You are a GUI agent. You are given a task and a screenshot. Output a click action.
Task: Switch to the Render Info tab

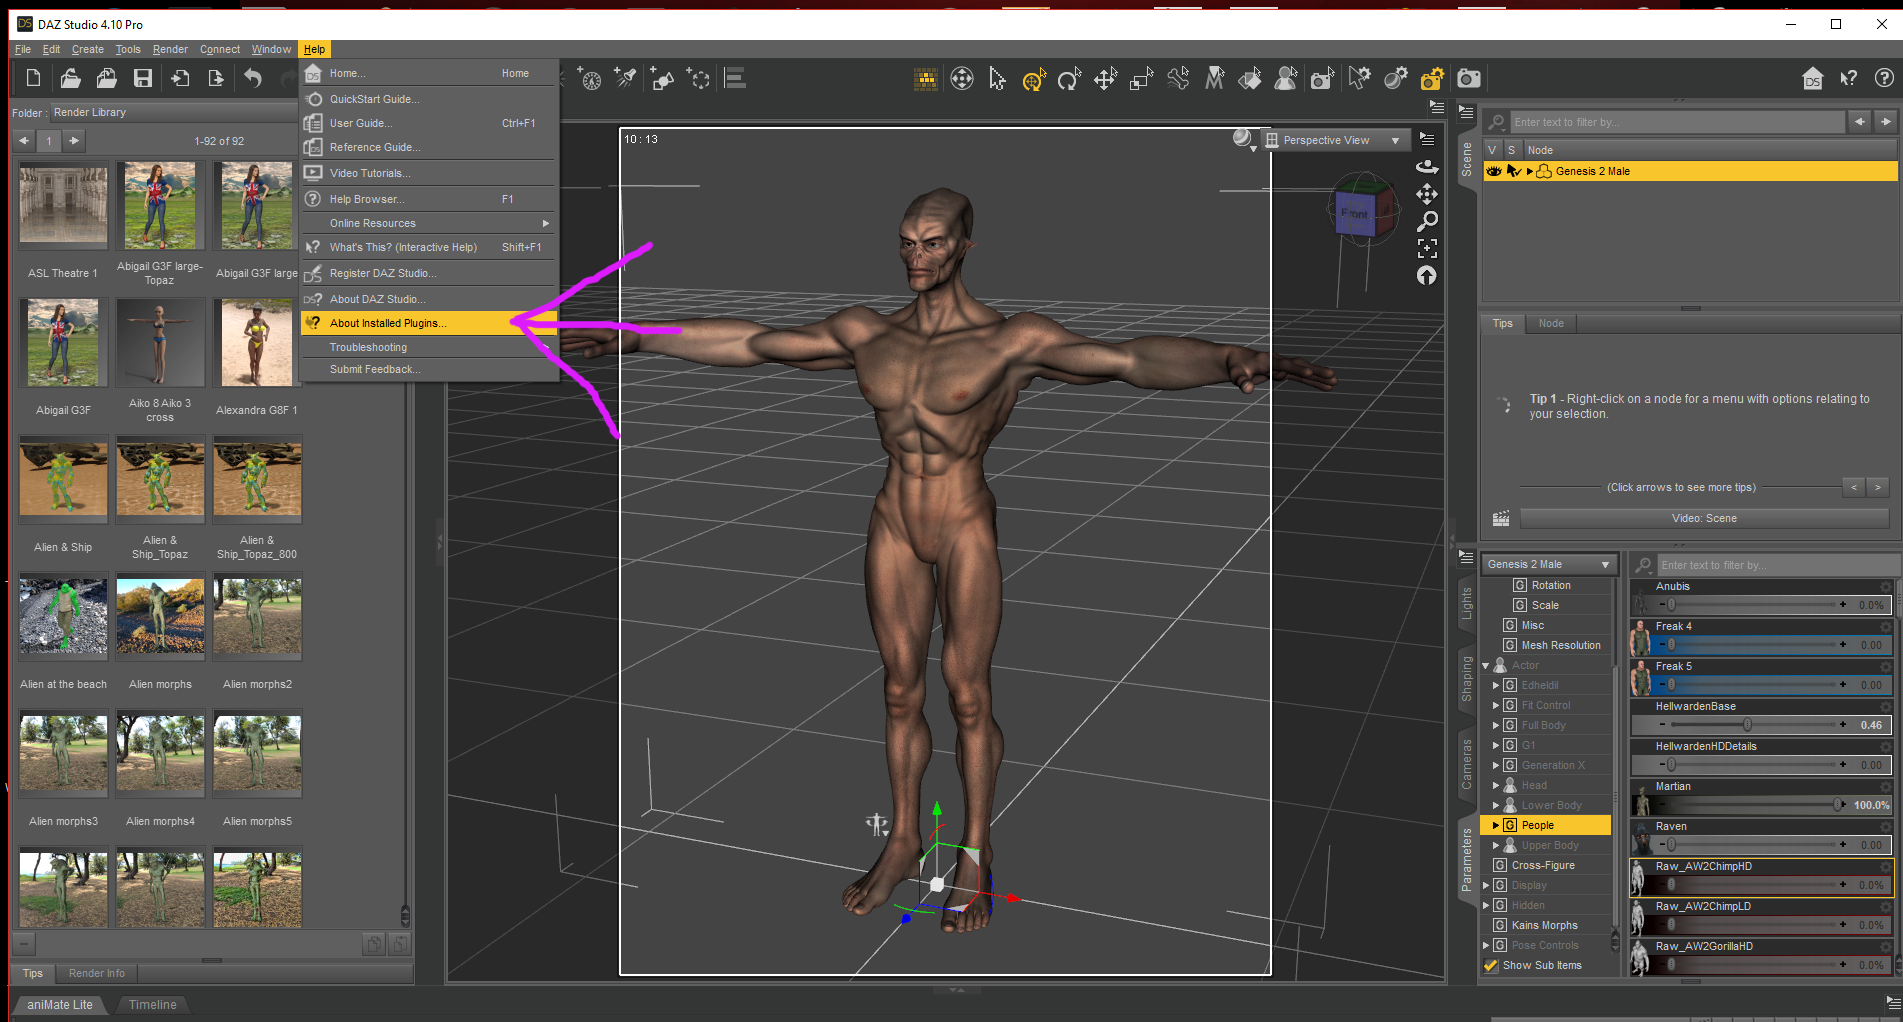(x=97, y=973)
